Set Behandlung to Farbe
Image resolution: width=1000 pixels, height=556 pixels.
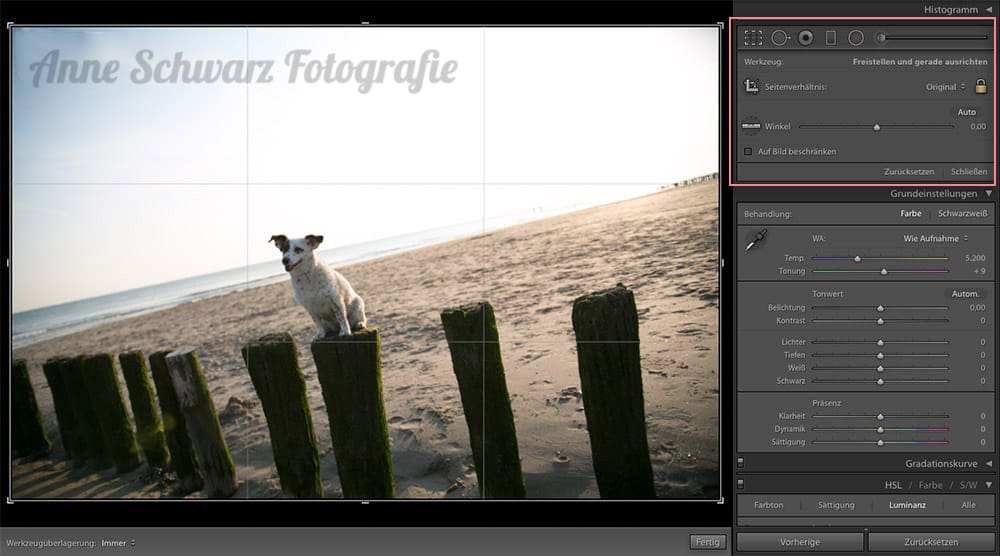[x=911, y=214]
